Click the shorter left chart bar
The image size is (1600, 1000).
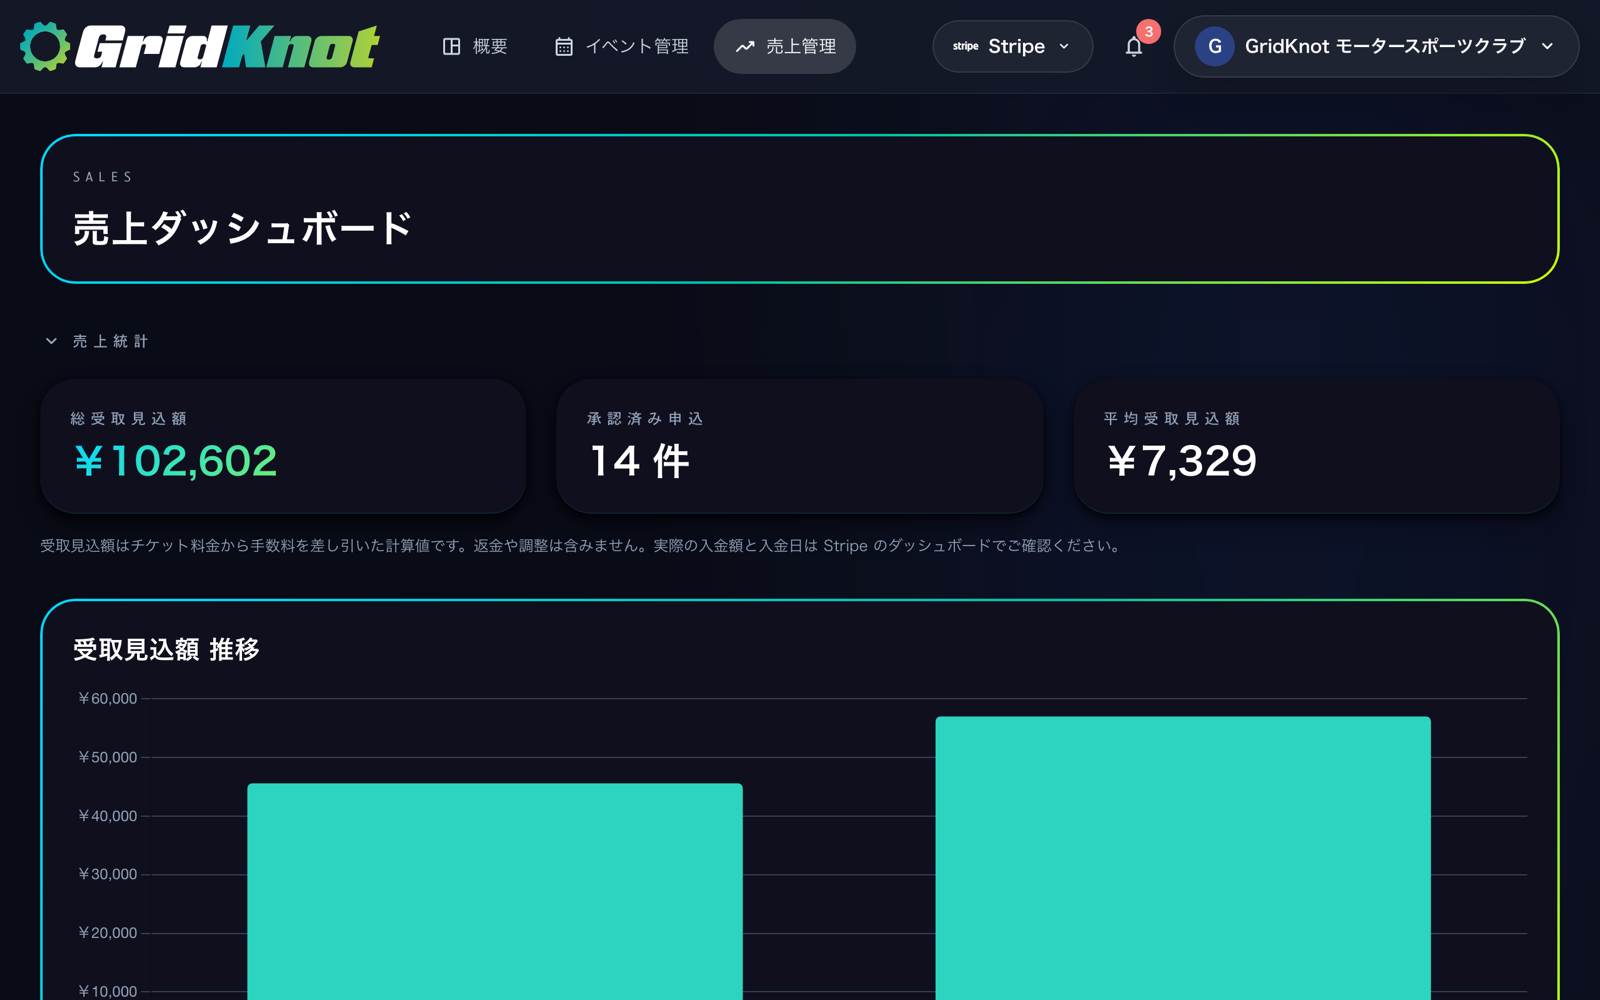pyautogui.click(x=495, y=891)
